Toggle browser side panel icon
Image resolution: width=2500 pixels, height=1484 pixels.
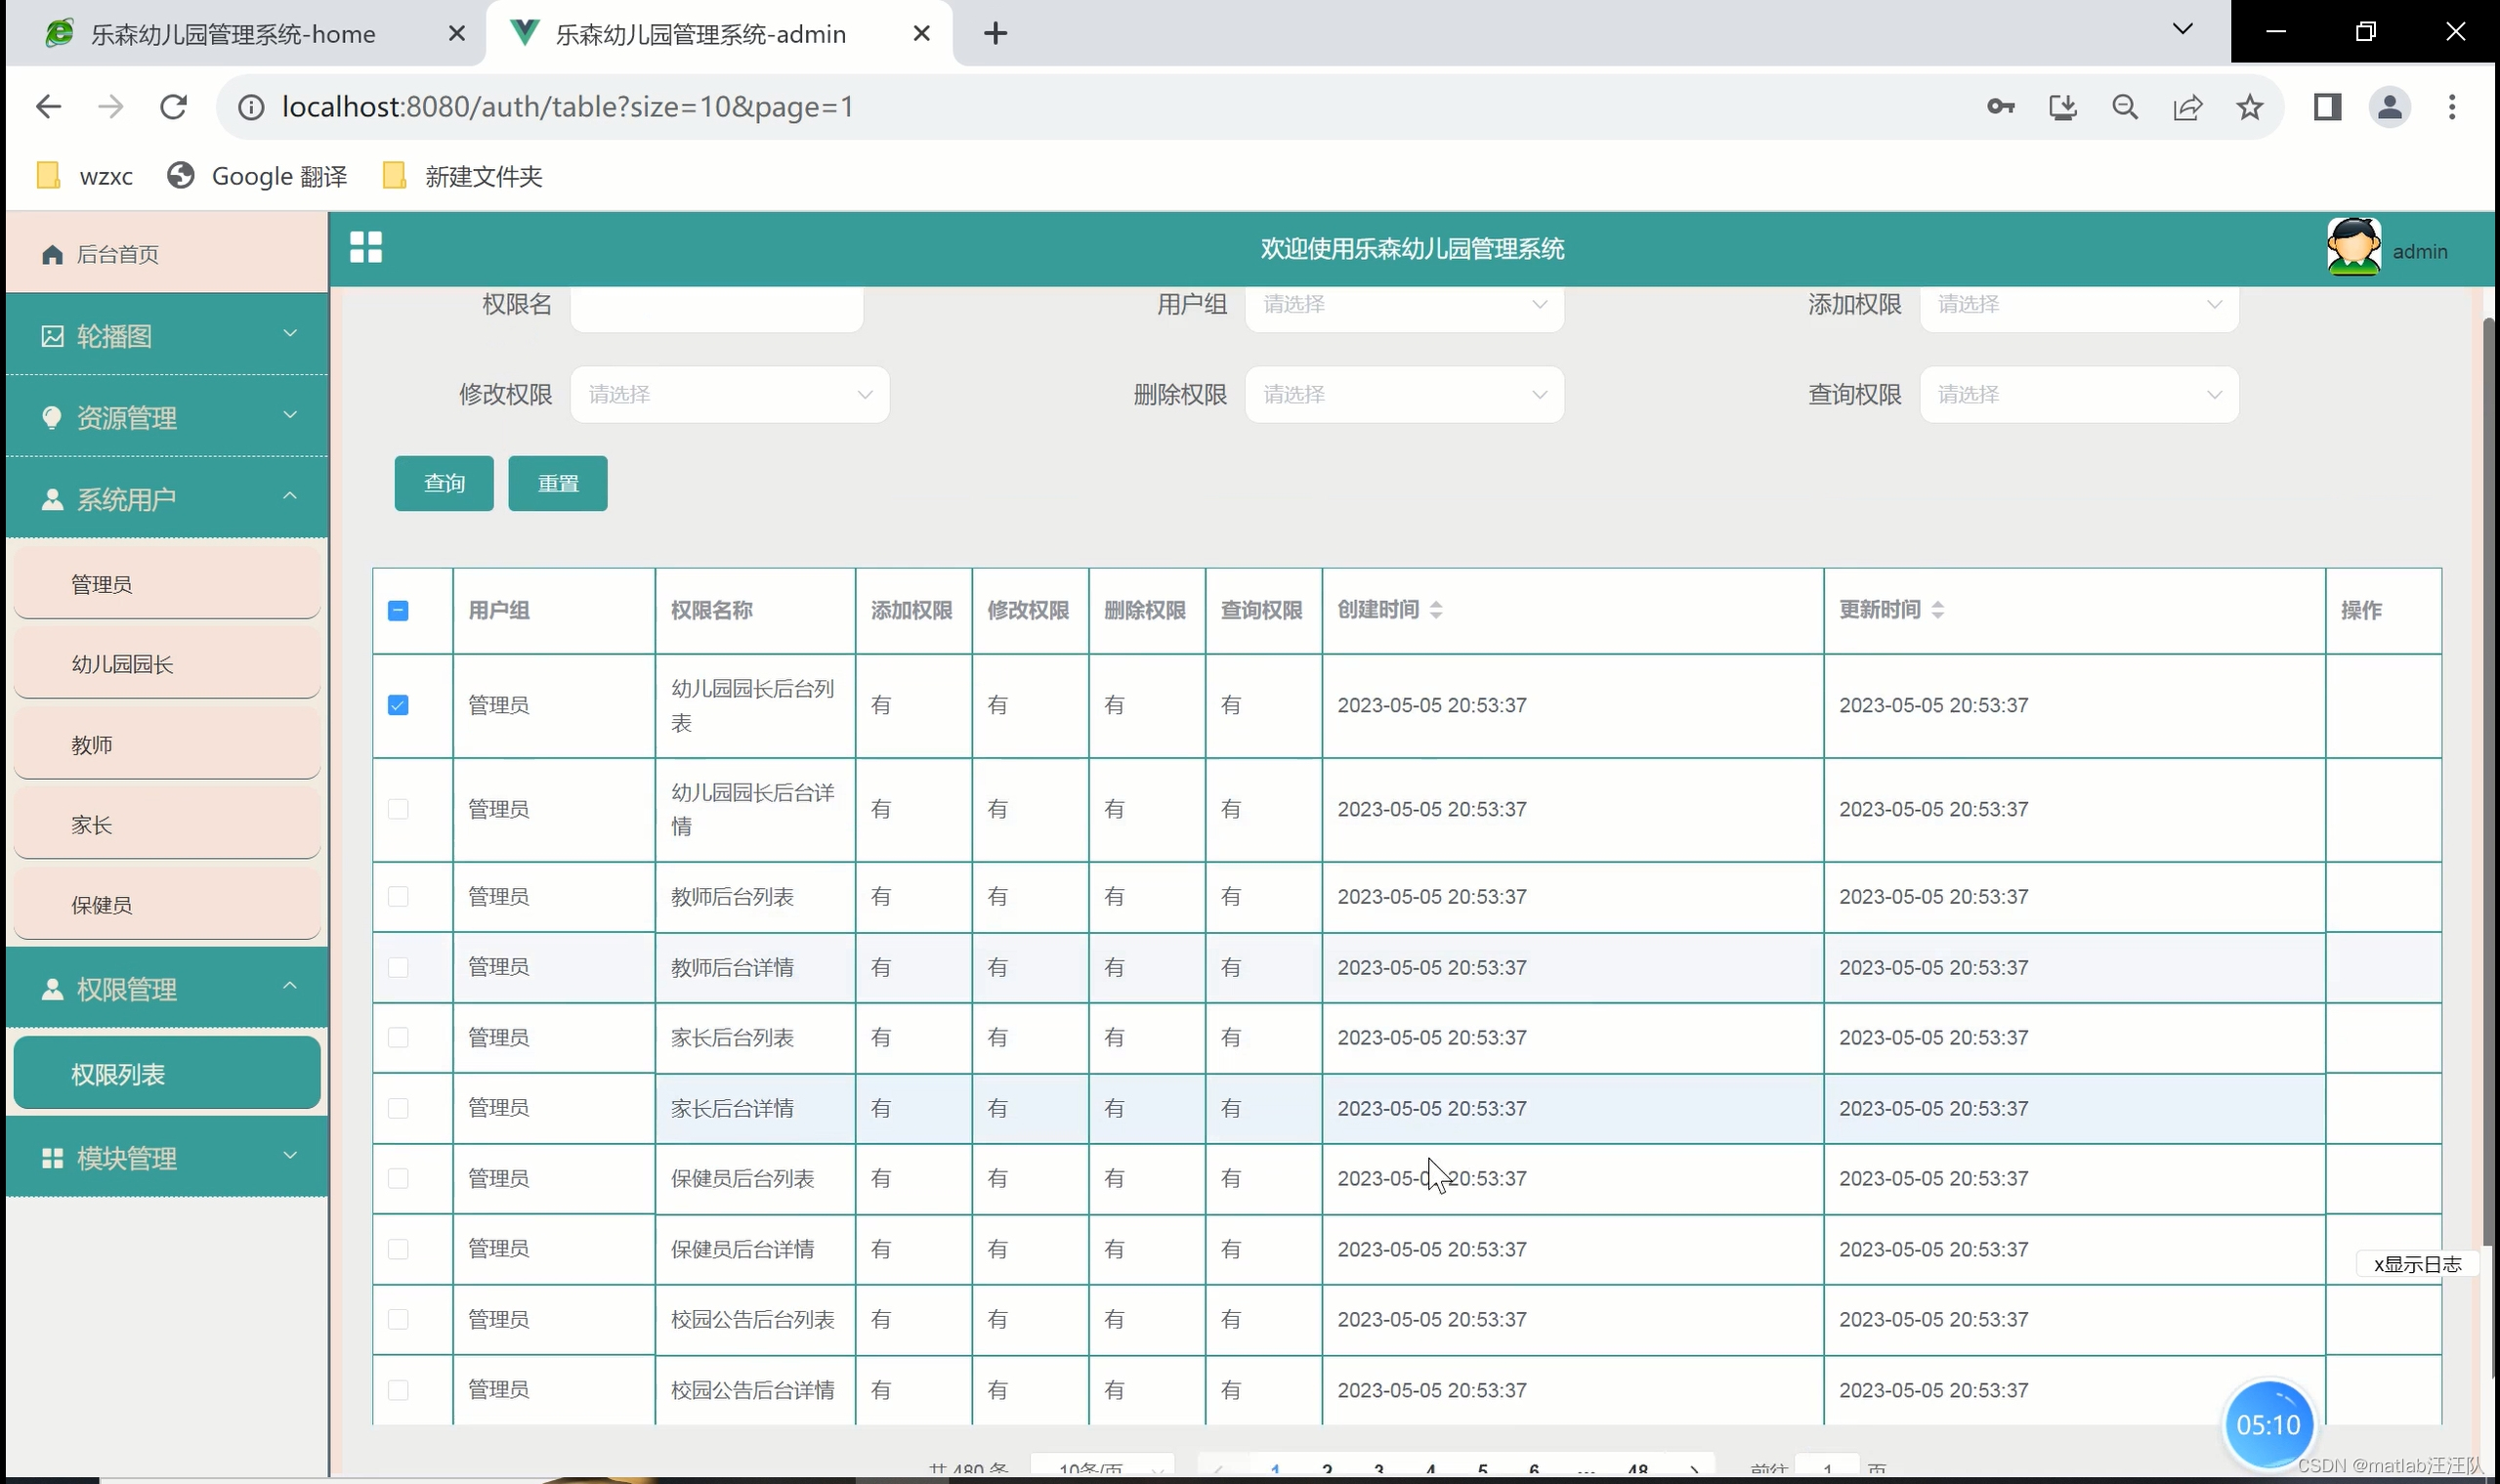pos(2327,107)
